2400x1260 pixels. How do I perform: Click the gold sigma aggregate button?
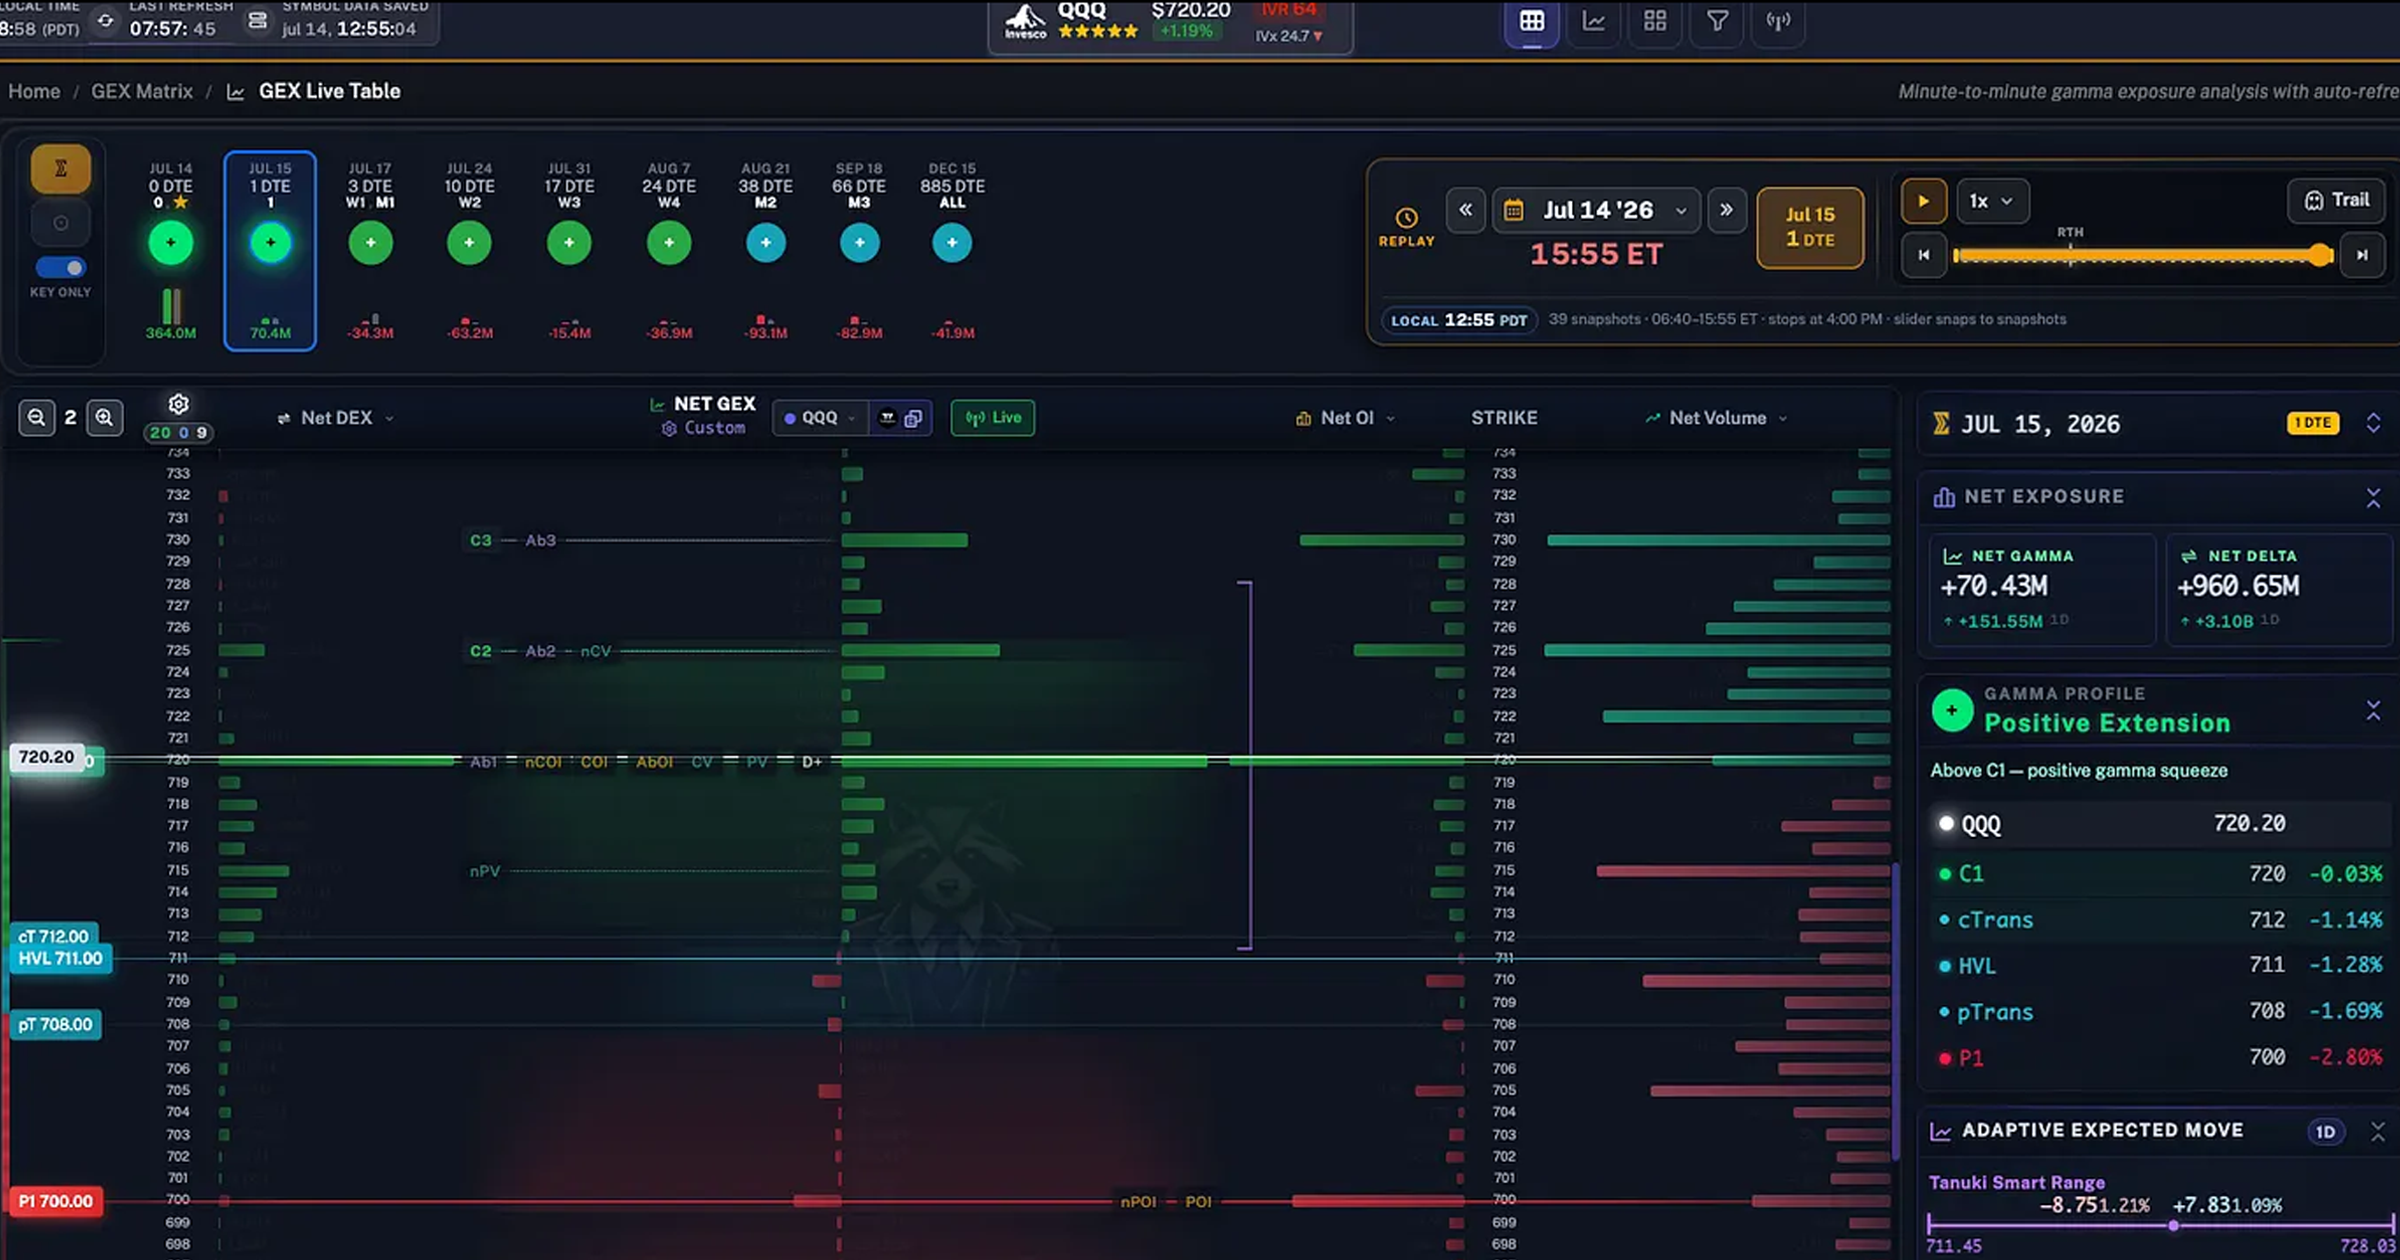[x=61, y=168]
